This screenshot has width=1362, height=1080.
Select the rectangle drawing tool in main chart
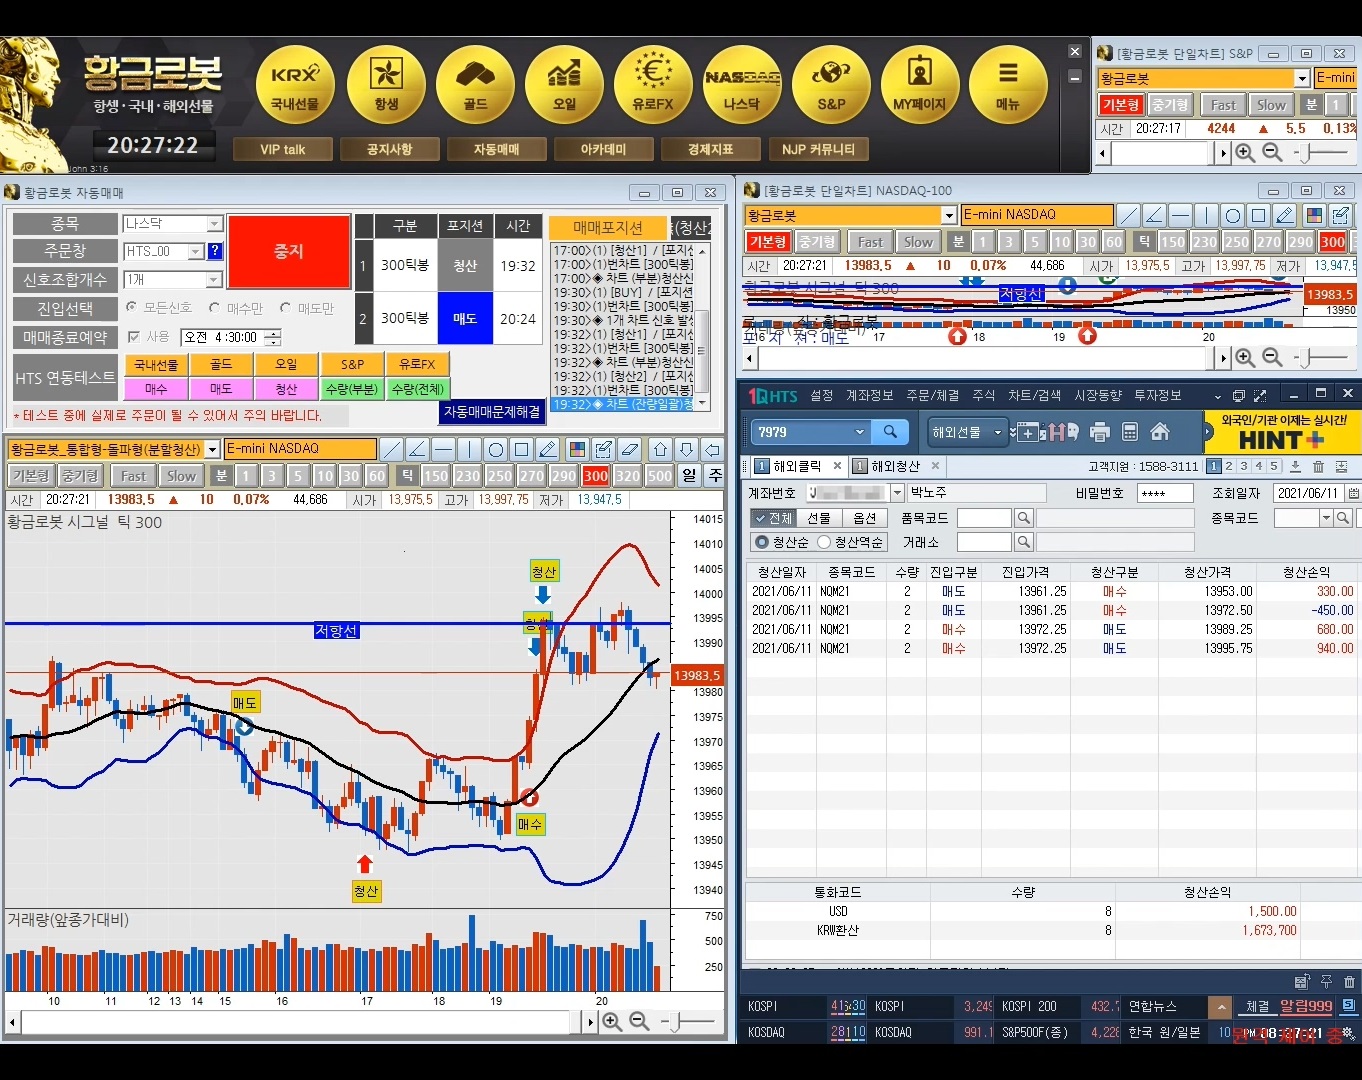(521, 449)
